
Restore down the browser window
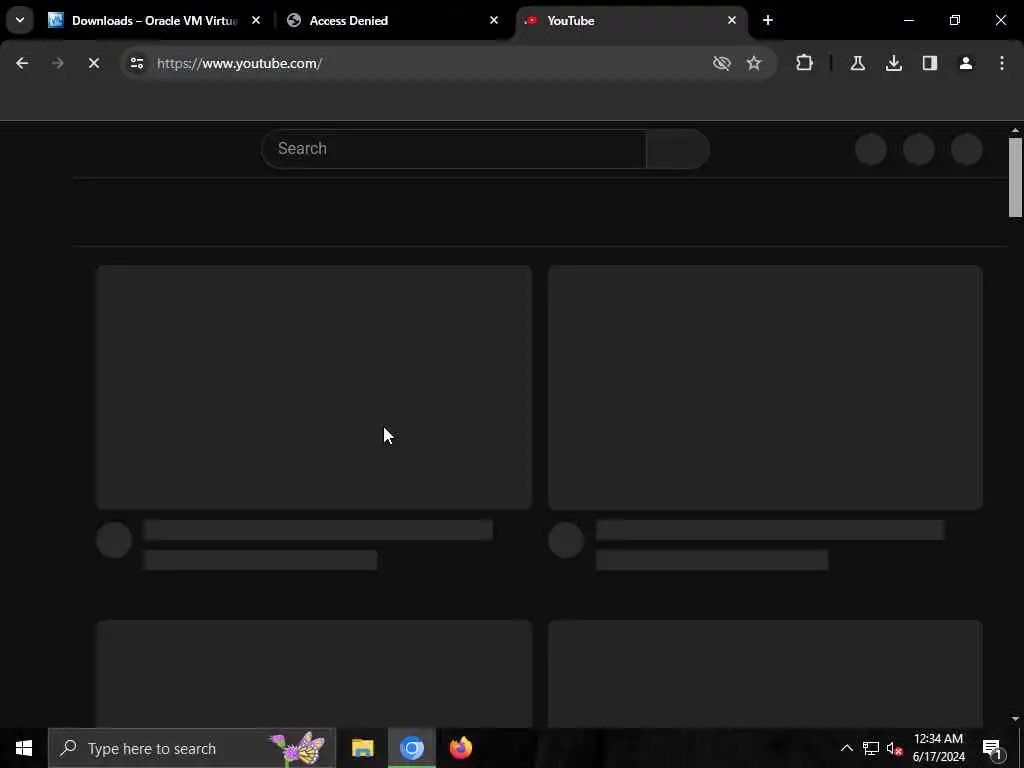click(x=955, y=20)
